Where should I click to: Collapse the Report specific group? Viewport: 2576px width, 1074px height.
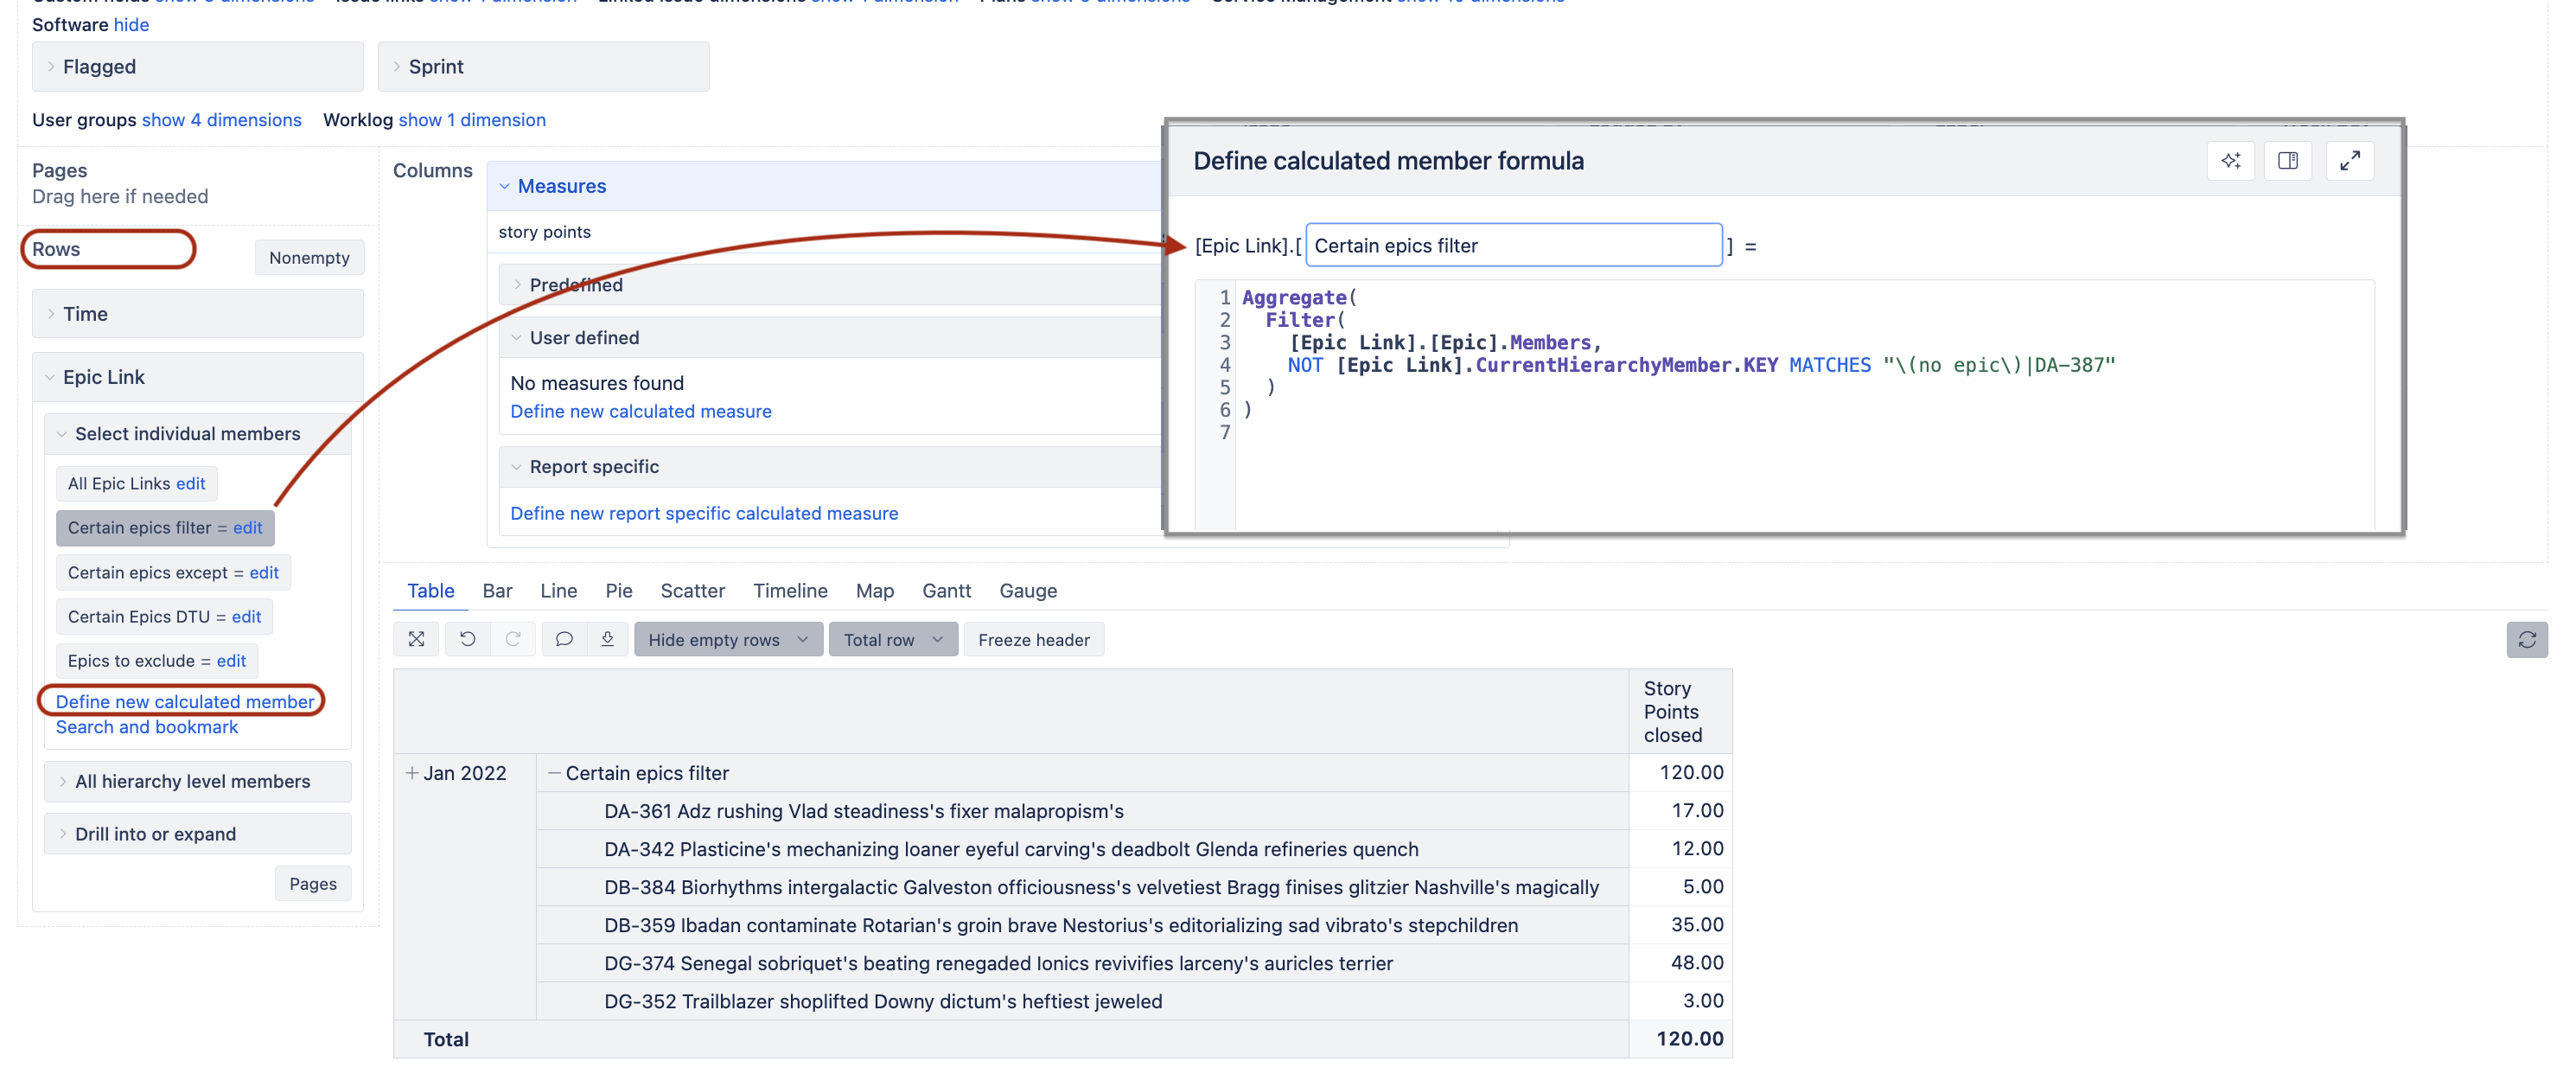click(x=517, y=467)
